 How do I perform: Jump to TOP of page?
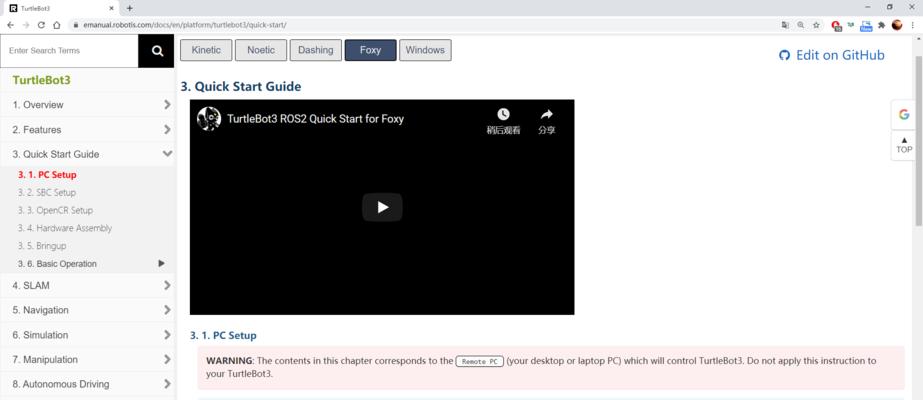coord(904,145)
